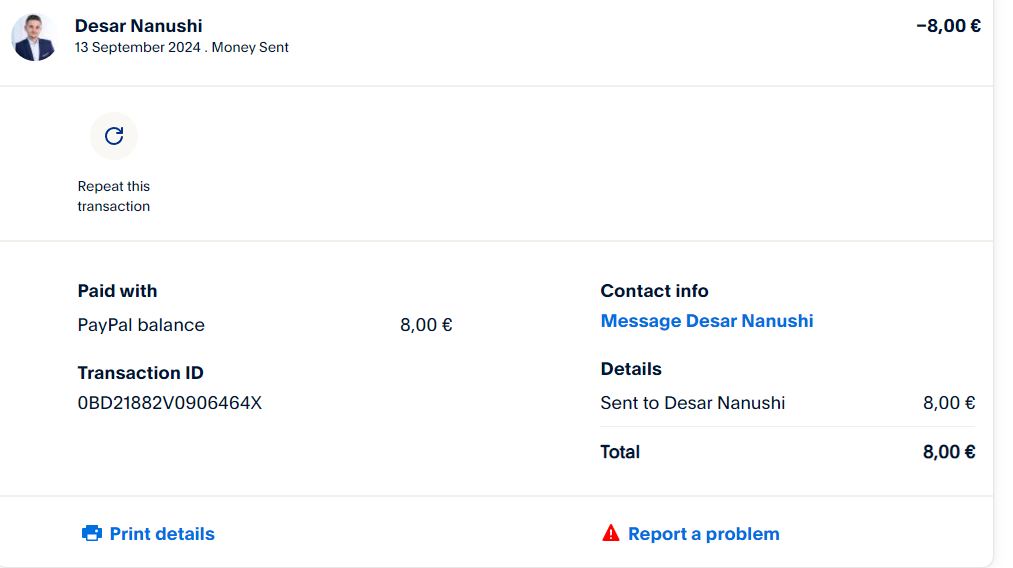Viewport: 1013px width, 568px height.
Task: Click the red warning triangle icon
Action: tap(611, 533)
